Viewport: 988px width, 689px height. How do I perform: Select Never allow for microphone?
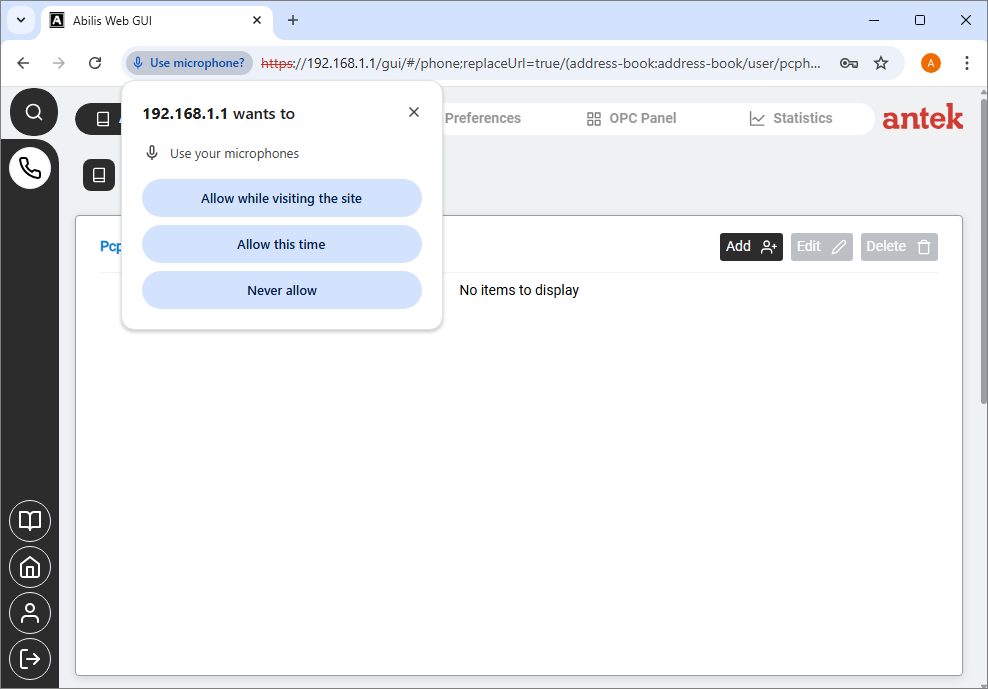(281, 290)
